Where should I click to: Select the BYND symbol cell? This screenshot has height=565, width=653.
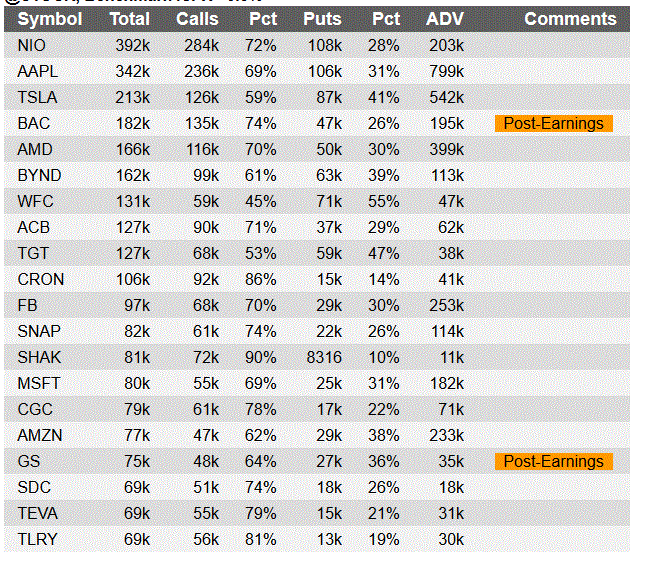39,175
